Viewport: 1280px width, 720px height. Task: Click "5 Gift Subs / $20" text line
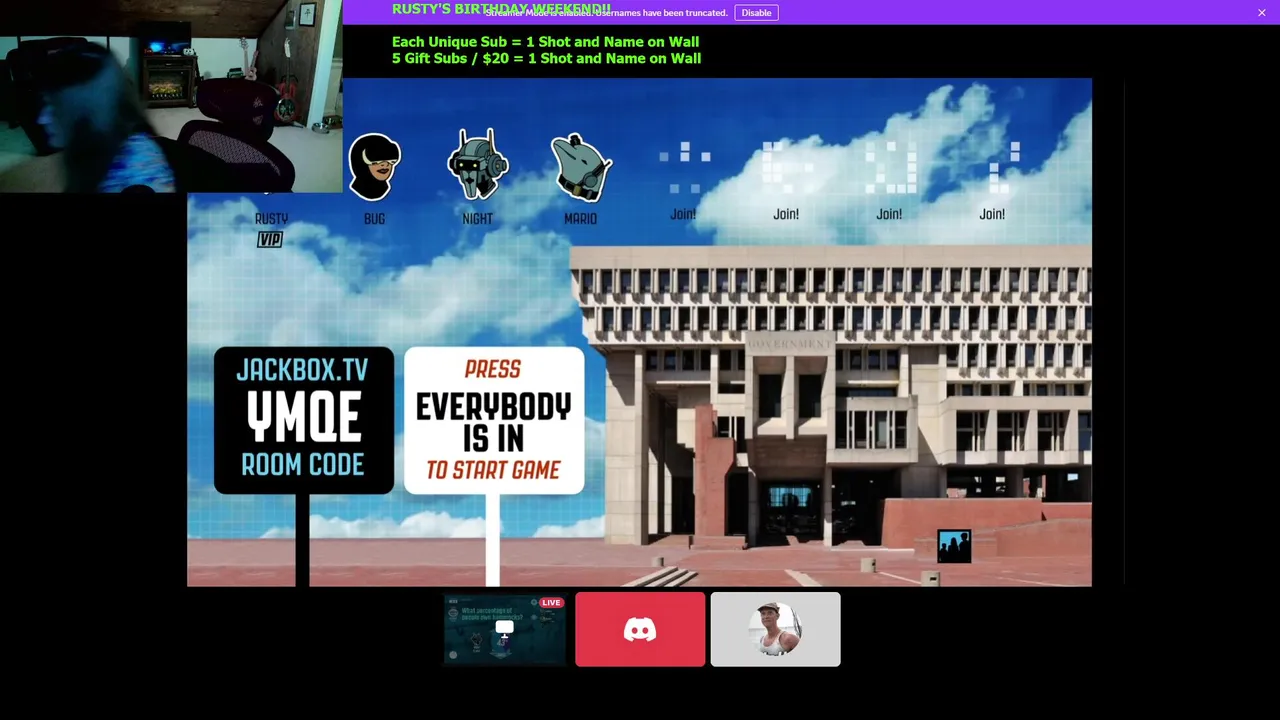pyautogui.click(x=546, y=58)
